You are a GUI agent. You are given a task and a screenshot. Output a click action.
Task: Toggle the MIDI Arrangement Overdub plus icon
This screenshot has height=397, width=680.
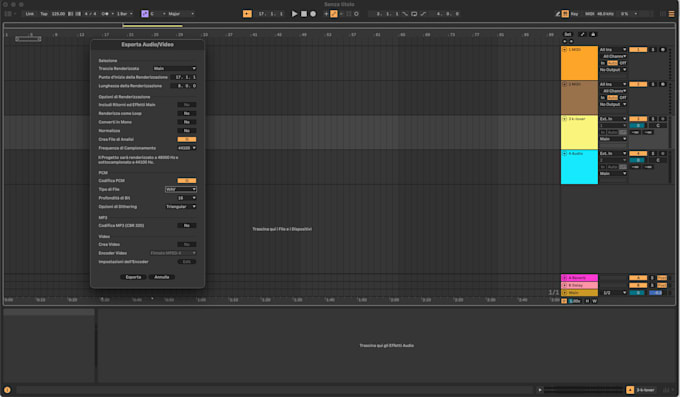[326, 14]
